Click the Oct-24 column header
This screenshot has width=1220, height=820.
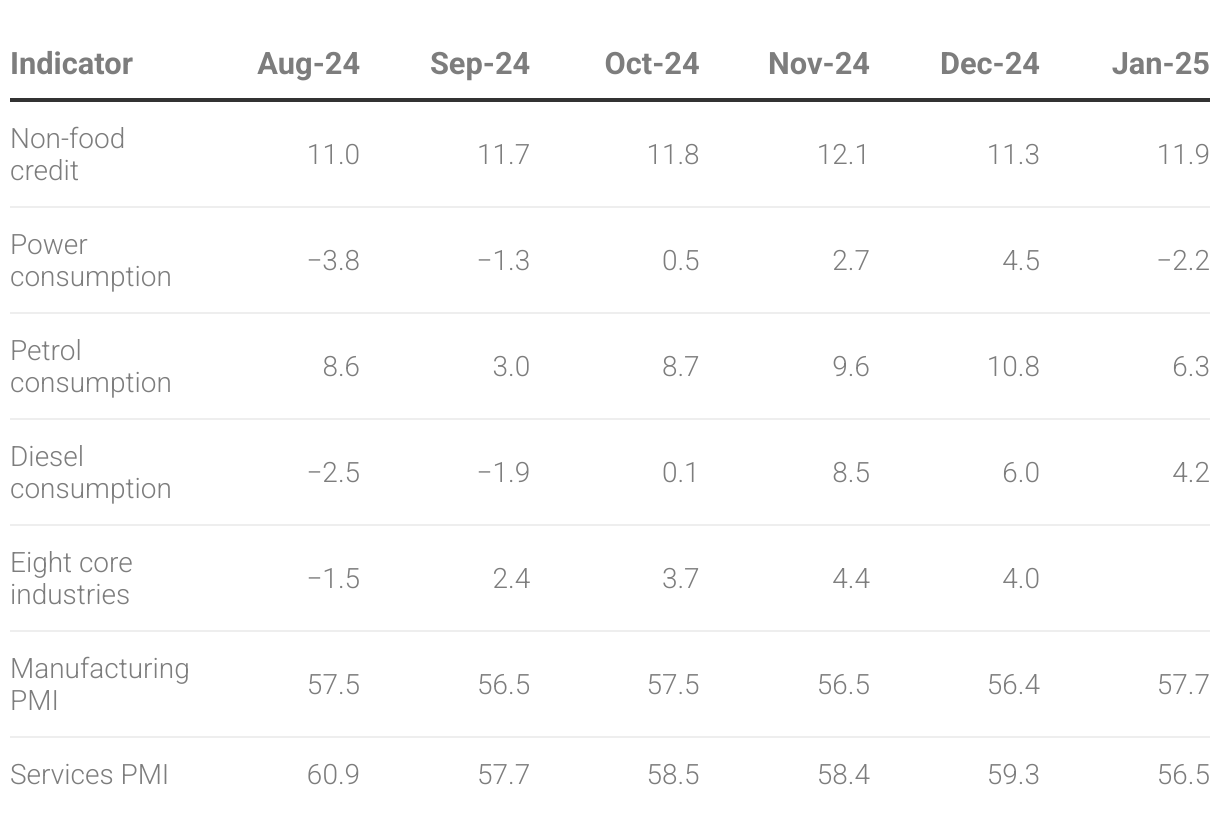coord(652,64)
